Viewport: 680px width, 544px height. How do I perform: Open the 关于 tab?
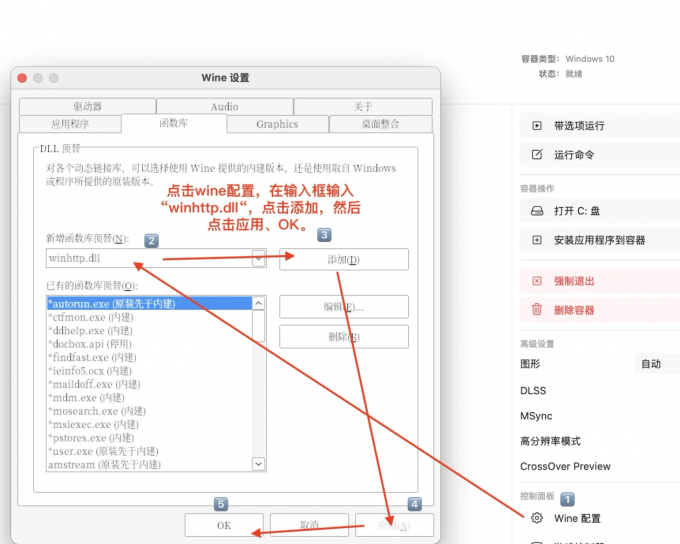pos(363,106)
